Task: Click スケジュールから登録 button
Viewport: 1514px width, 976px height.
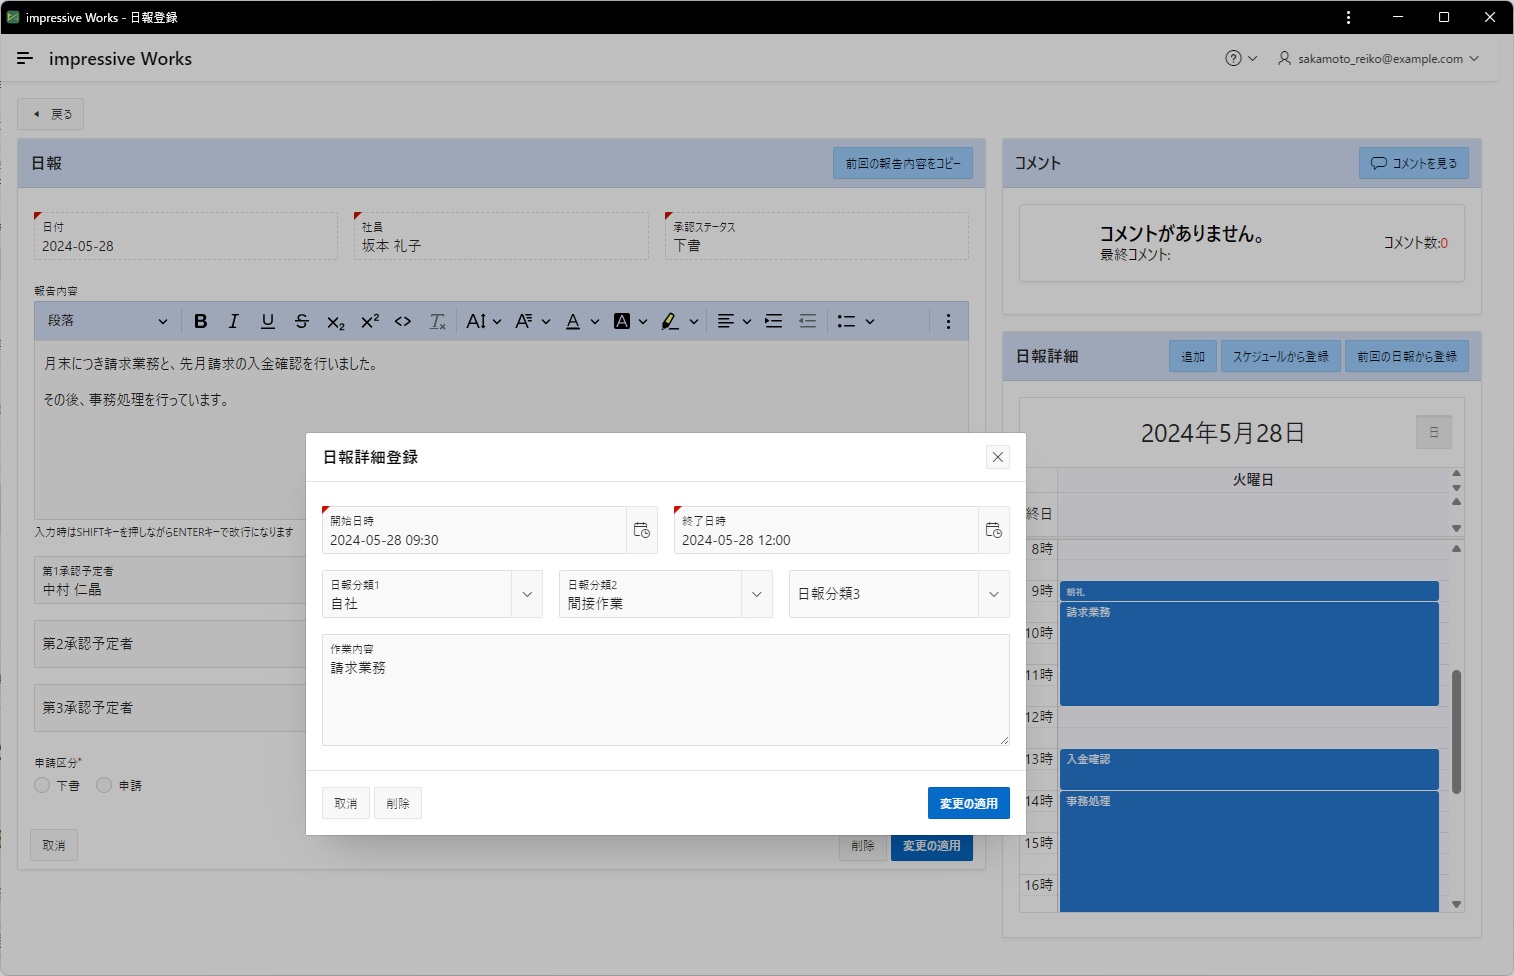Action: pyautogui.click(x=1280, y=356)
